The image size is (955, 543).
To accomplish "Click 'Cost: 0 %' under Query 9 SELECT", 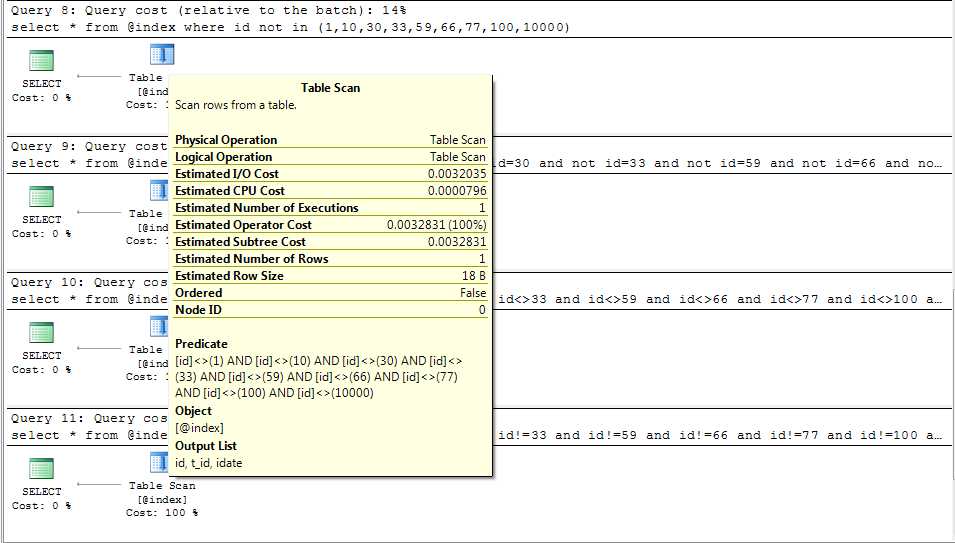I will [x=41, y=234].
